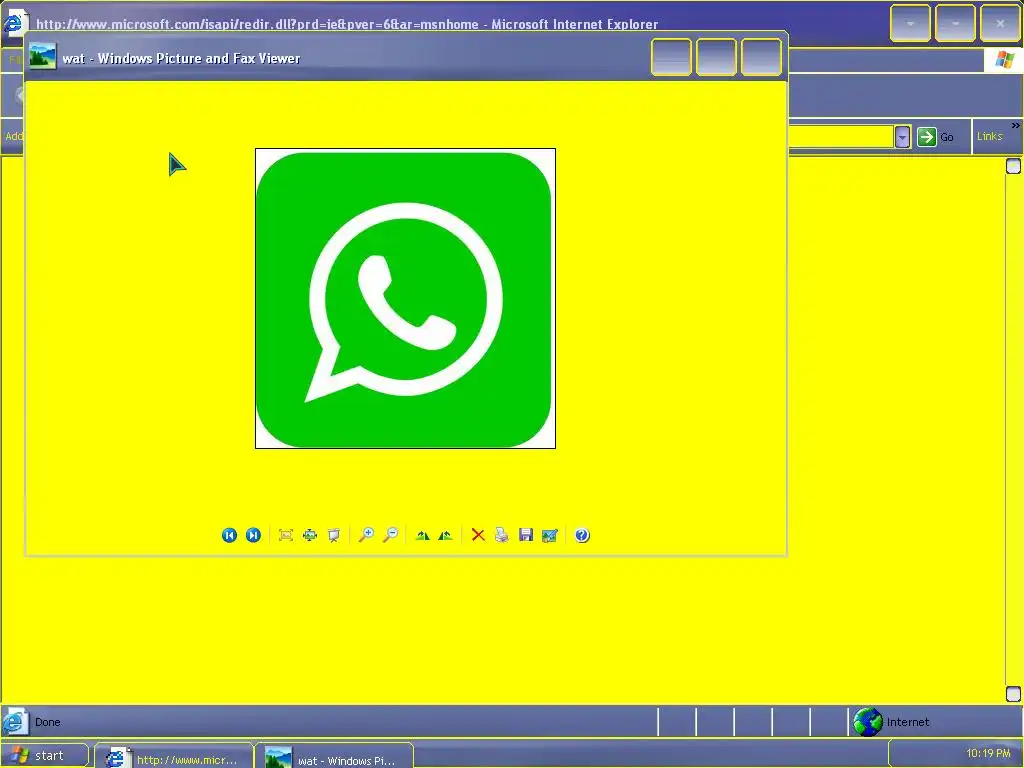Viewport: 1024px width, 768px height.
Task: Save a copy with floppy icon
Action: point(526,536)
